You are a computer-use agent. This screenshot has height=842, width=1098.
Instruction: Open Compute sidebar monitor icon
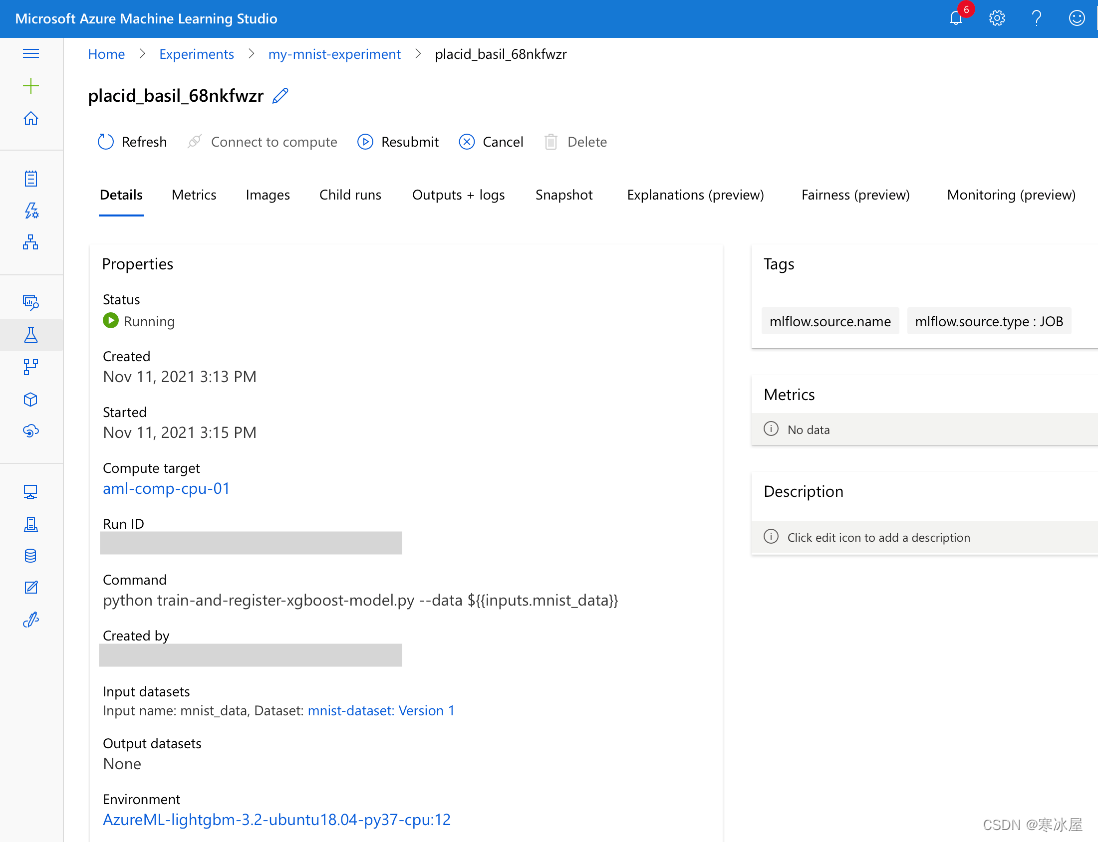(31, 492)
